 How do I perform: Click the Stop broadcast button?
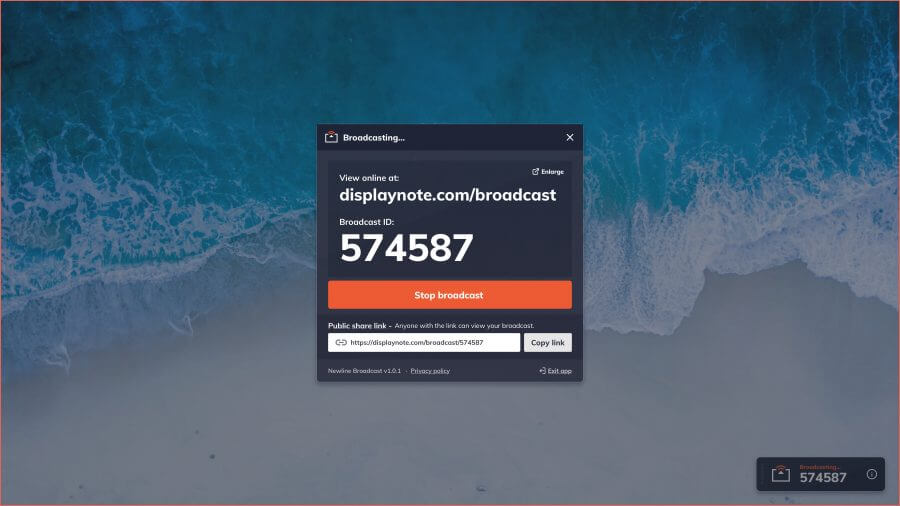click(449, 295)
